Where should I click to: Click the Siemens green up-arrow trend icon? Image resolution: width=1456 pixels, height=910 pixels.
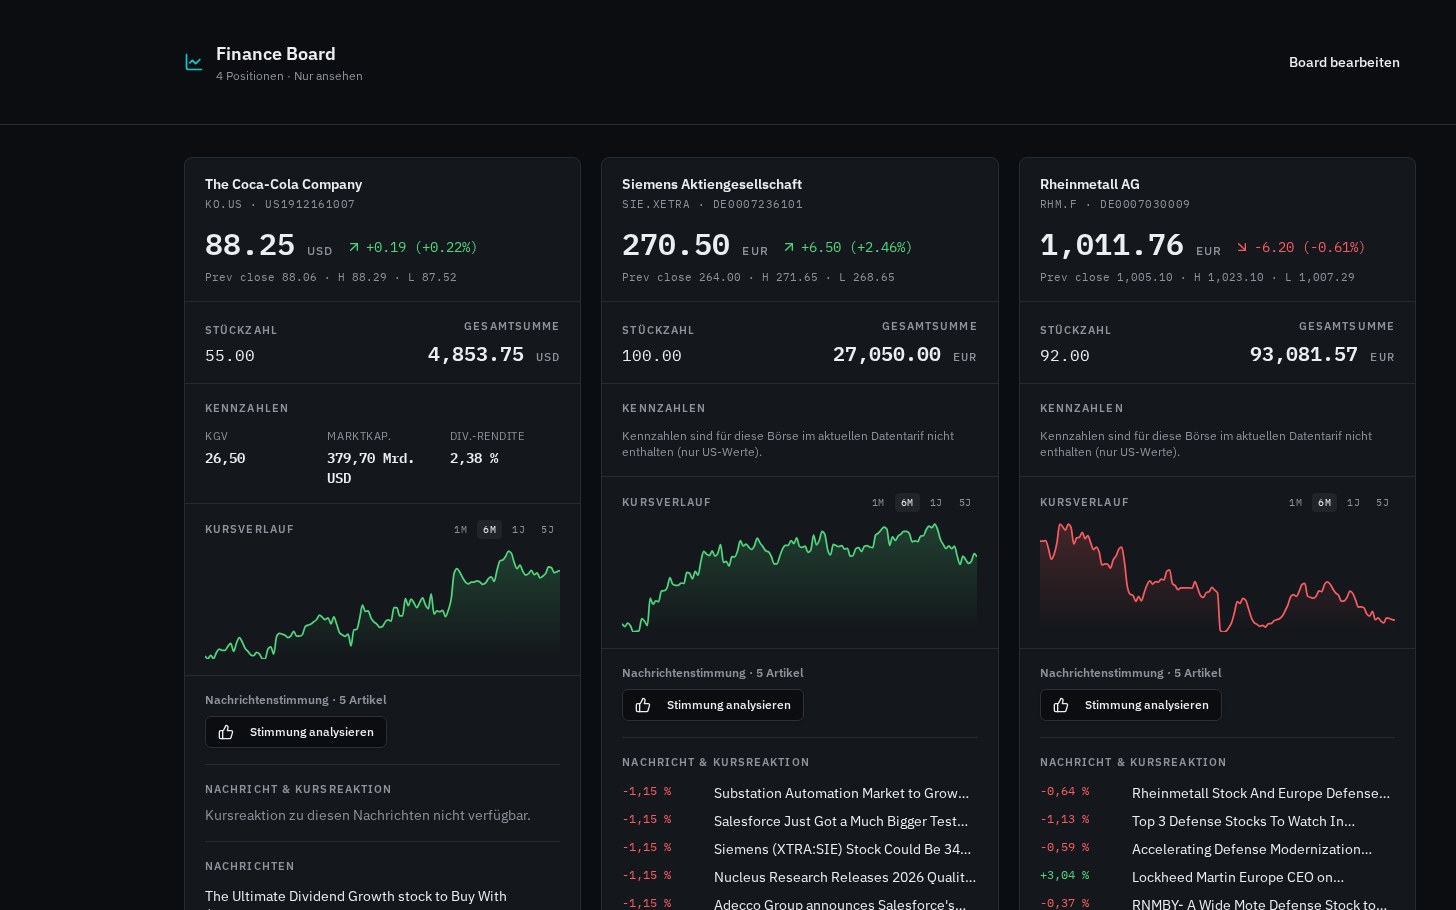789,247
